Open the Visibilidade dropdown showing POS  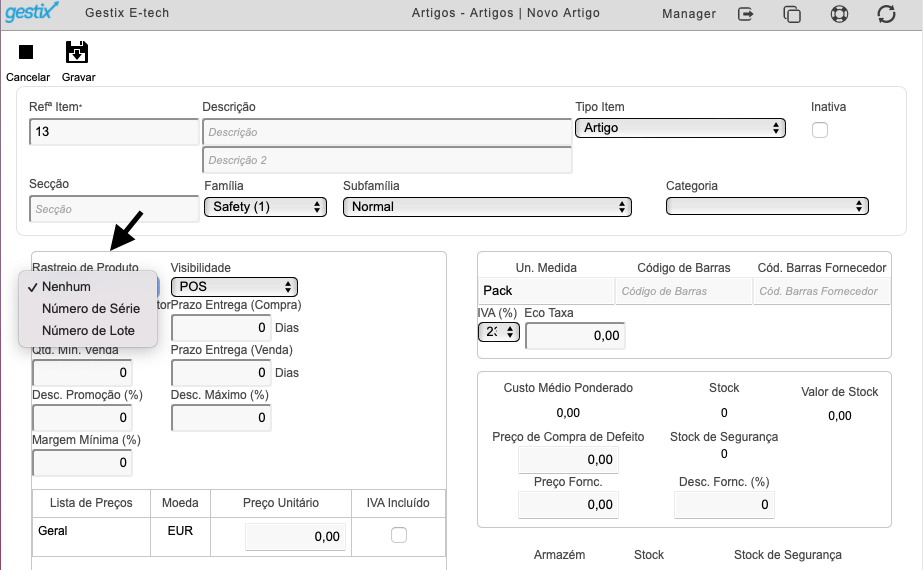pos(234,287)
